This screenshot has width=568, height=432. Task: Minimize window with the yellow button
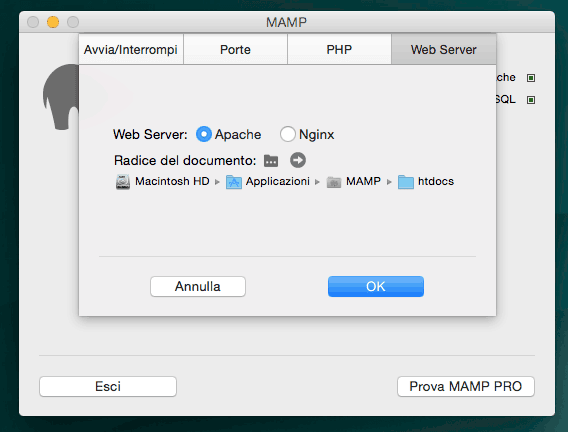pos(53,22)
